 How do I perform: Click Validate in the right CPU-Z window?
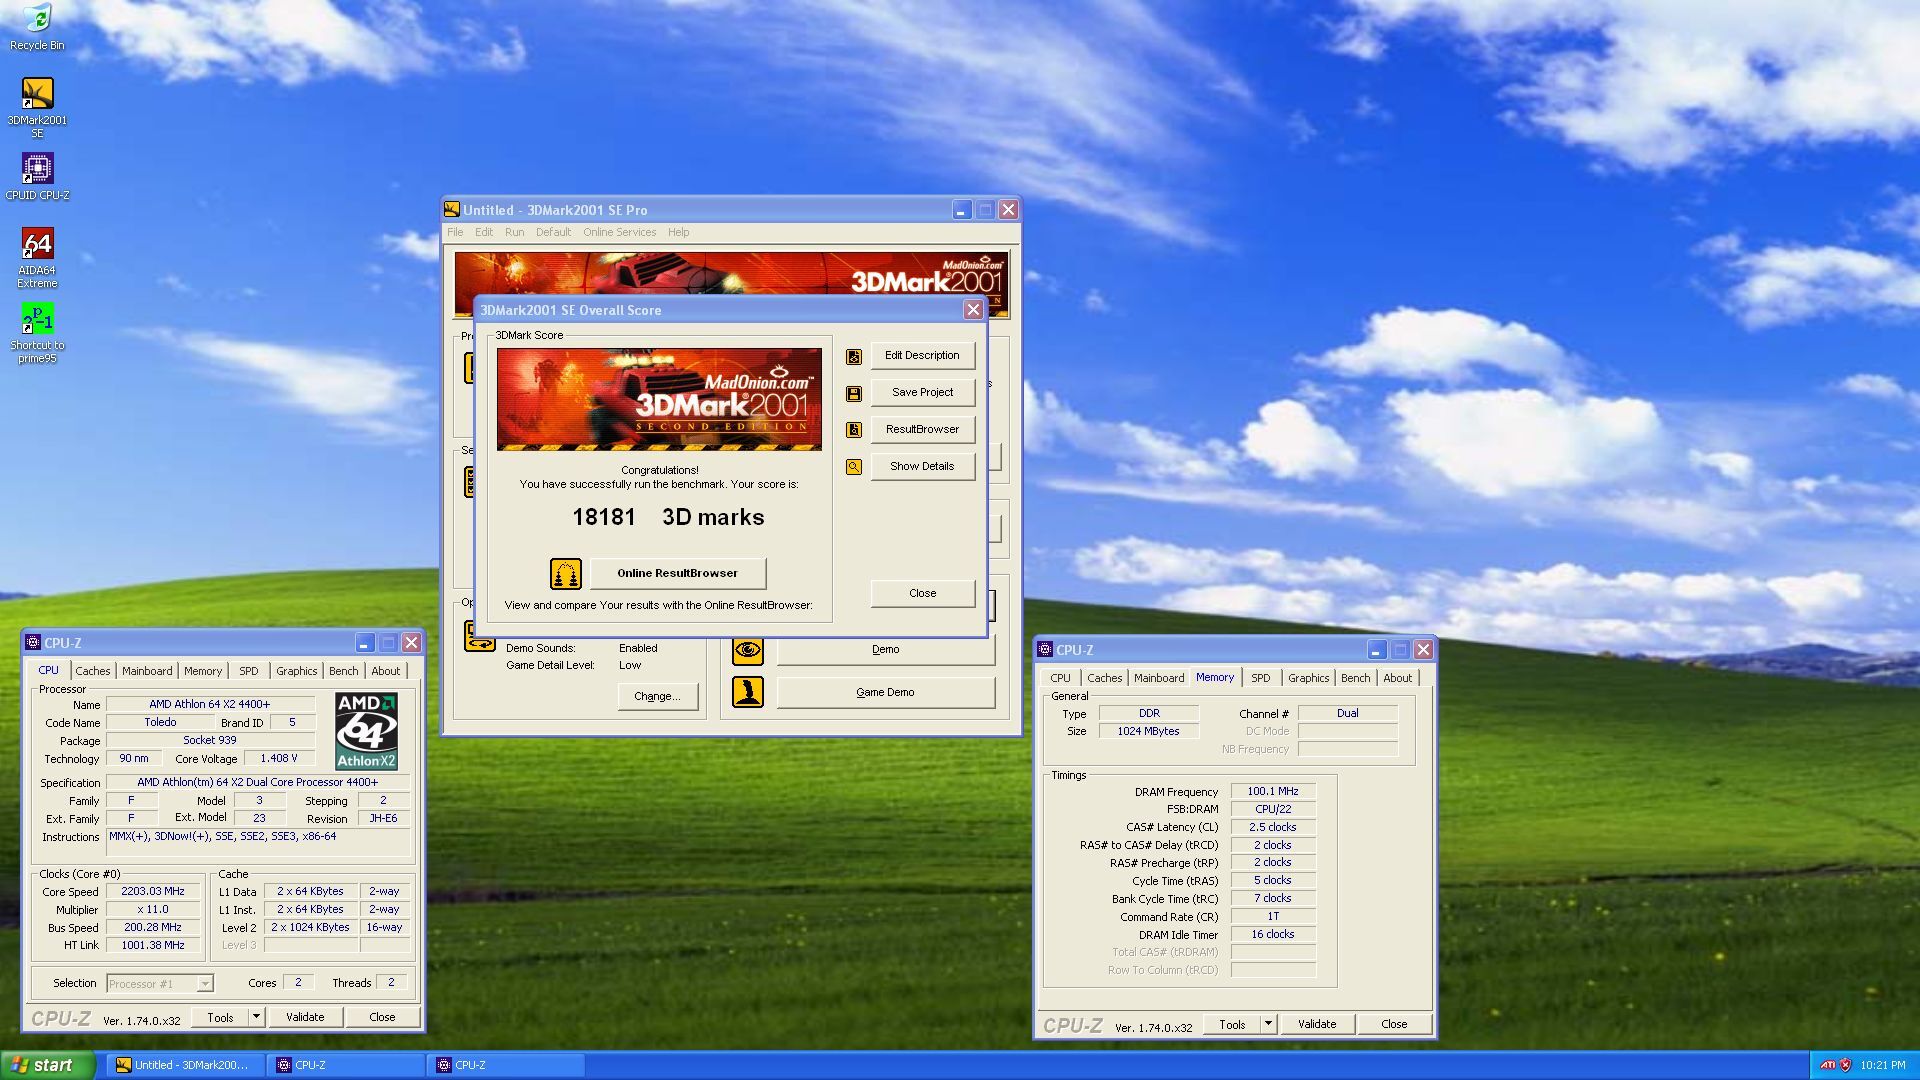[1317, 1024]
